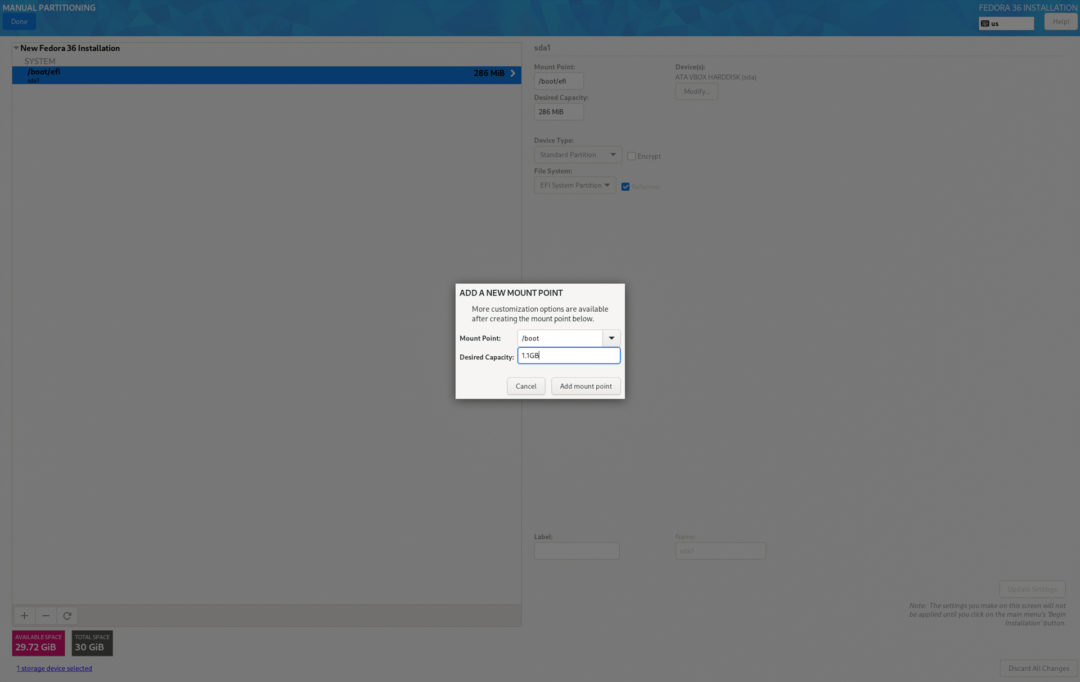Image resolution: width=1080 pixels, height=682 pixels.
Task: Click the keyboard layout icon next to us
Action: tap(985, 23)
